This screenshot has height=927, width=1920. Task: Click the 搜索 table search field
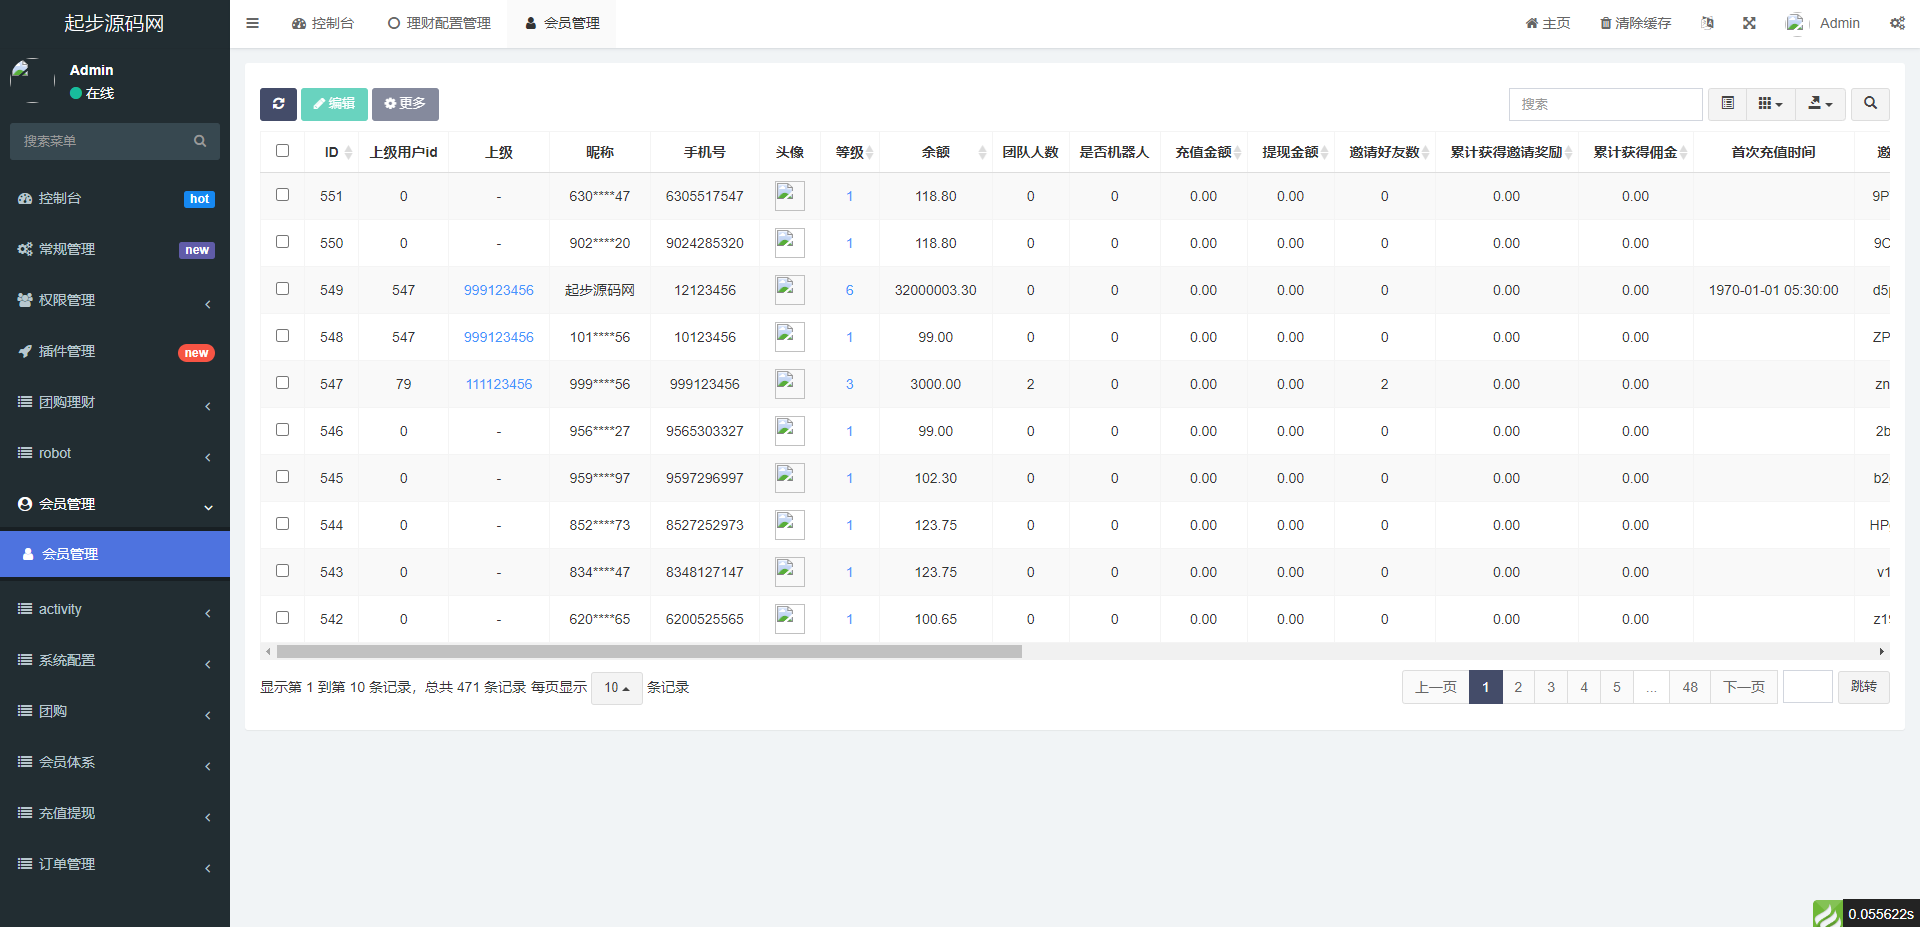pyautogui.click(x=1604, y=104)
